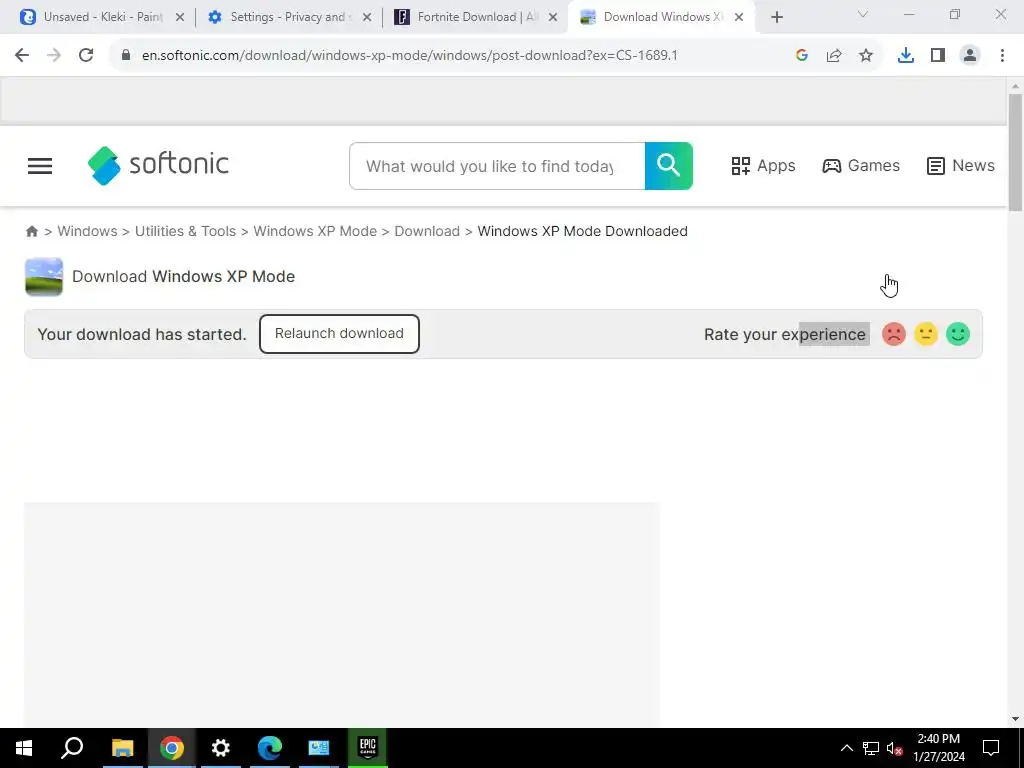Screen dimensions: 1024x768
Task: Open Chrome three-dot menu
Action: click(x=1002, y=56)
